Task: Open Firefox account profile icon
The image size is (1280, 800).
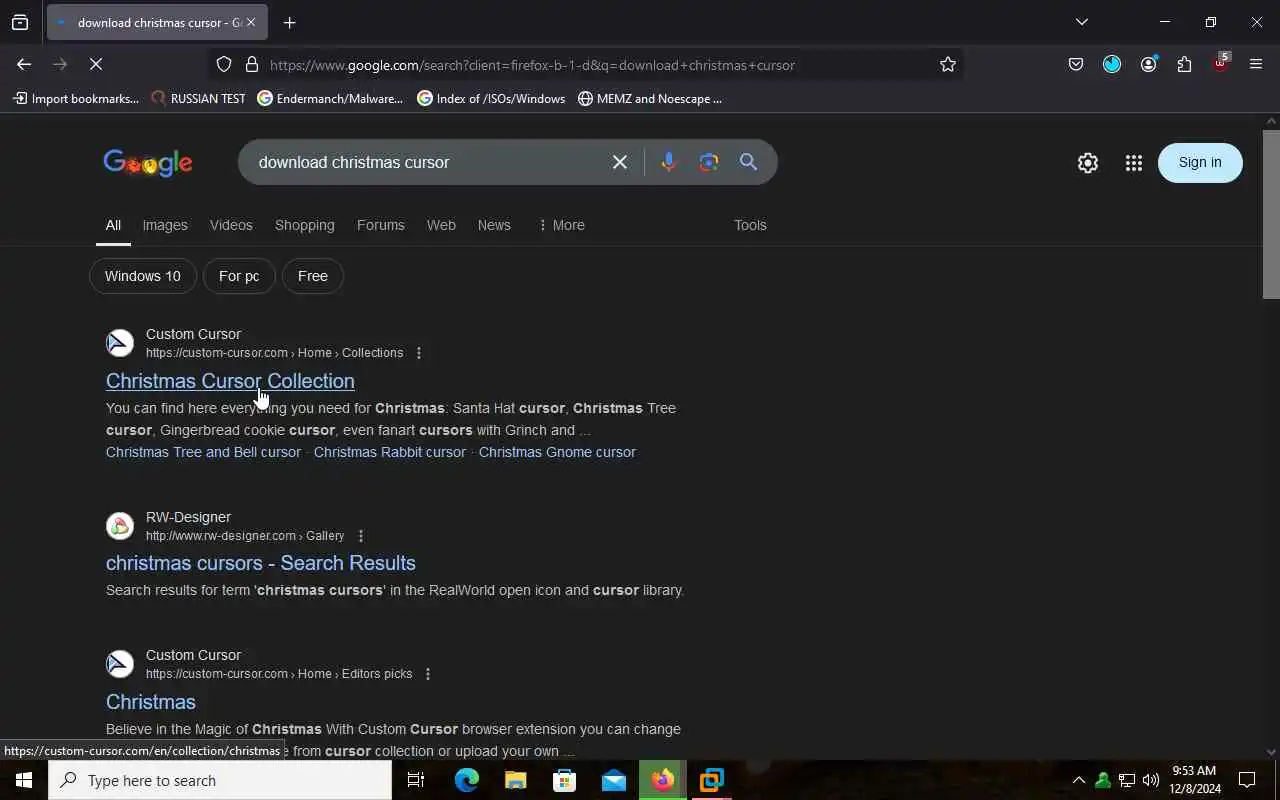Action: 1148,64
